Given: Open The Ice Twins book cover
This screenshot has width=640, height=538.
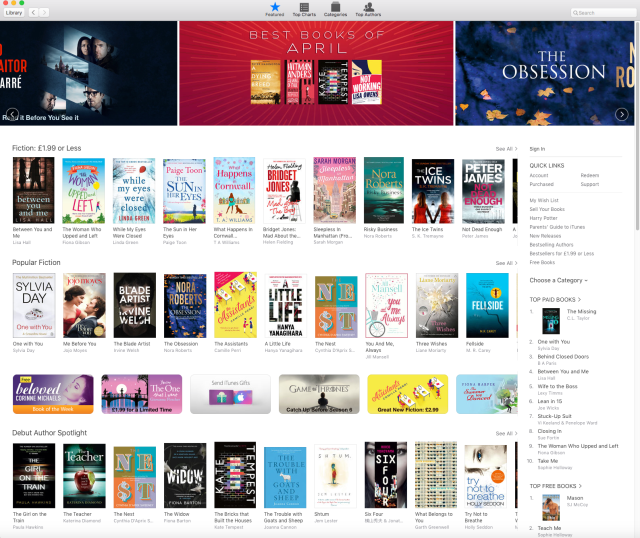Looking at the screenshot, I should (x=433, y=191).
